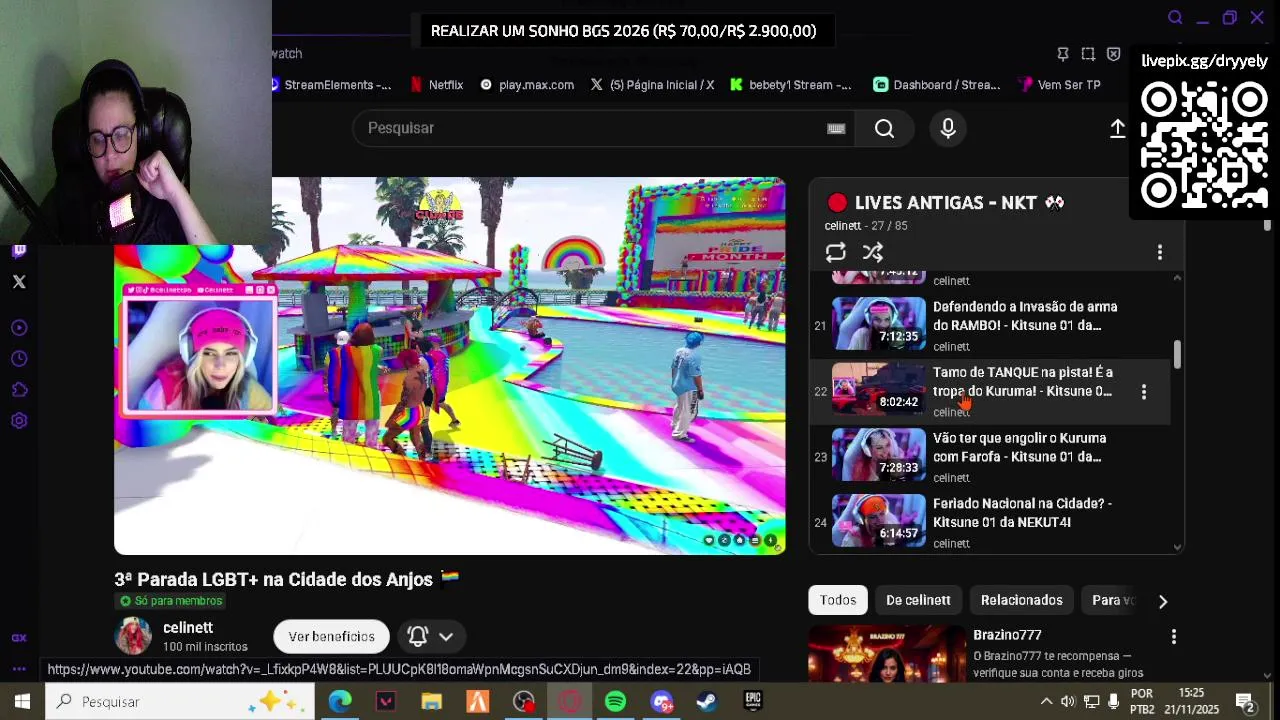Click the playlist panel scrollbar thumb
This screenshot has width=1280, height=720.
(x=1177, y=354)
